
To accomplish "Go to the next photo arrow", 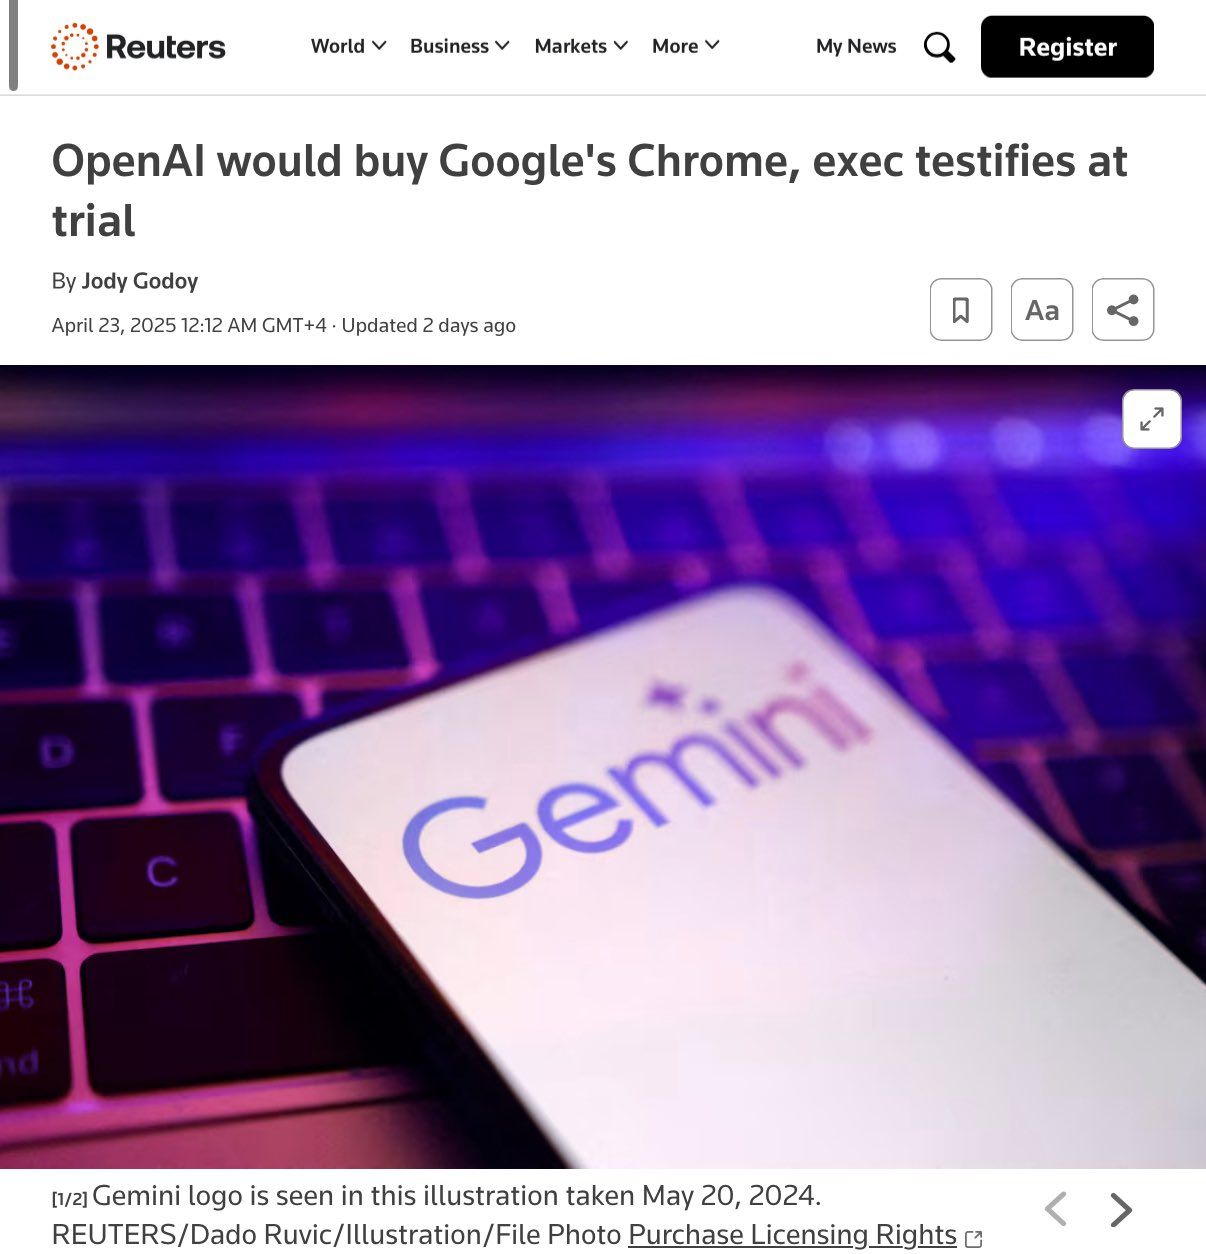I will (x=1121, y=1210).
